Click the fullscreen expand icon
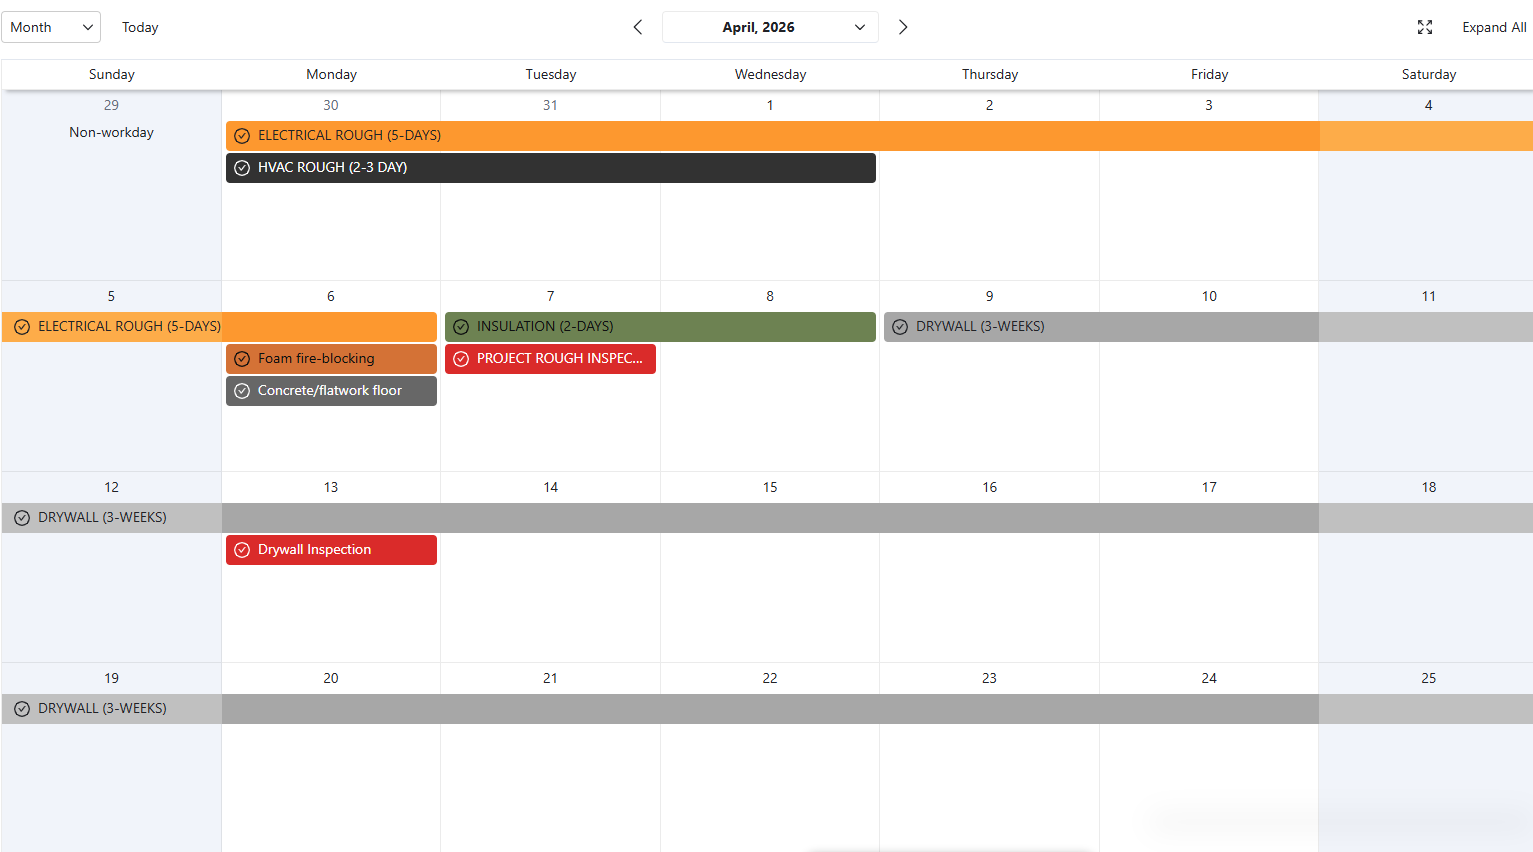The image size is (1533, 852). pyautogui.click(x=1425, y=27)
